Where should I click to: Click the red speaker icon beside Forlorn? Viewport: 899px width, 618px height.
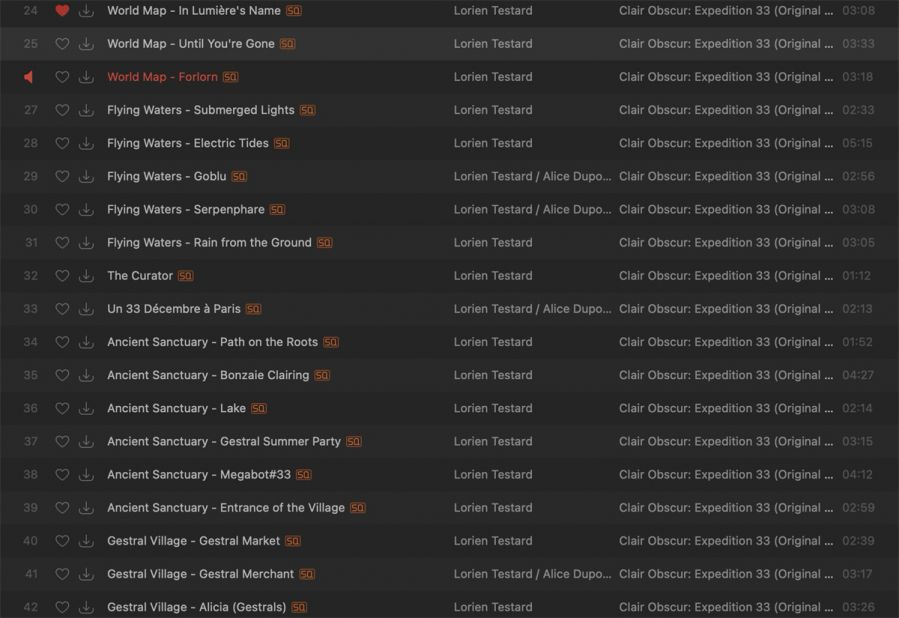[29, 77]
